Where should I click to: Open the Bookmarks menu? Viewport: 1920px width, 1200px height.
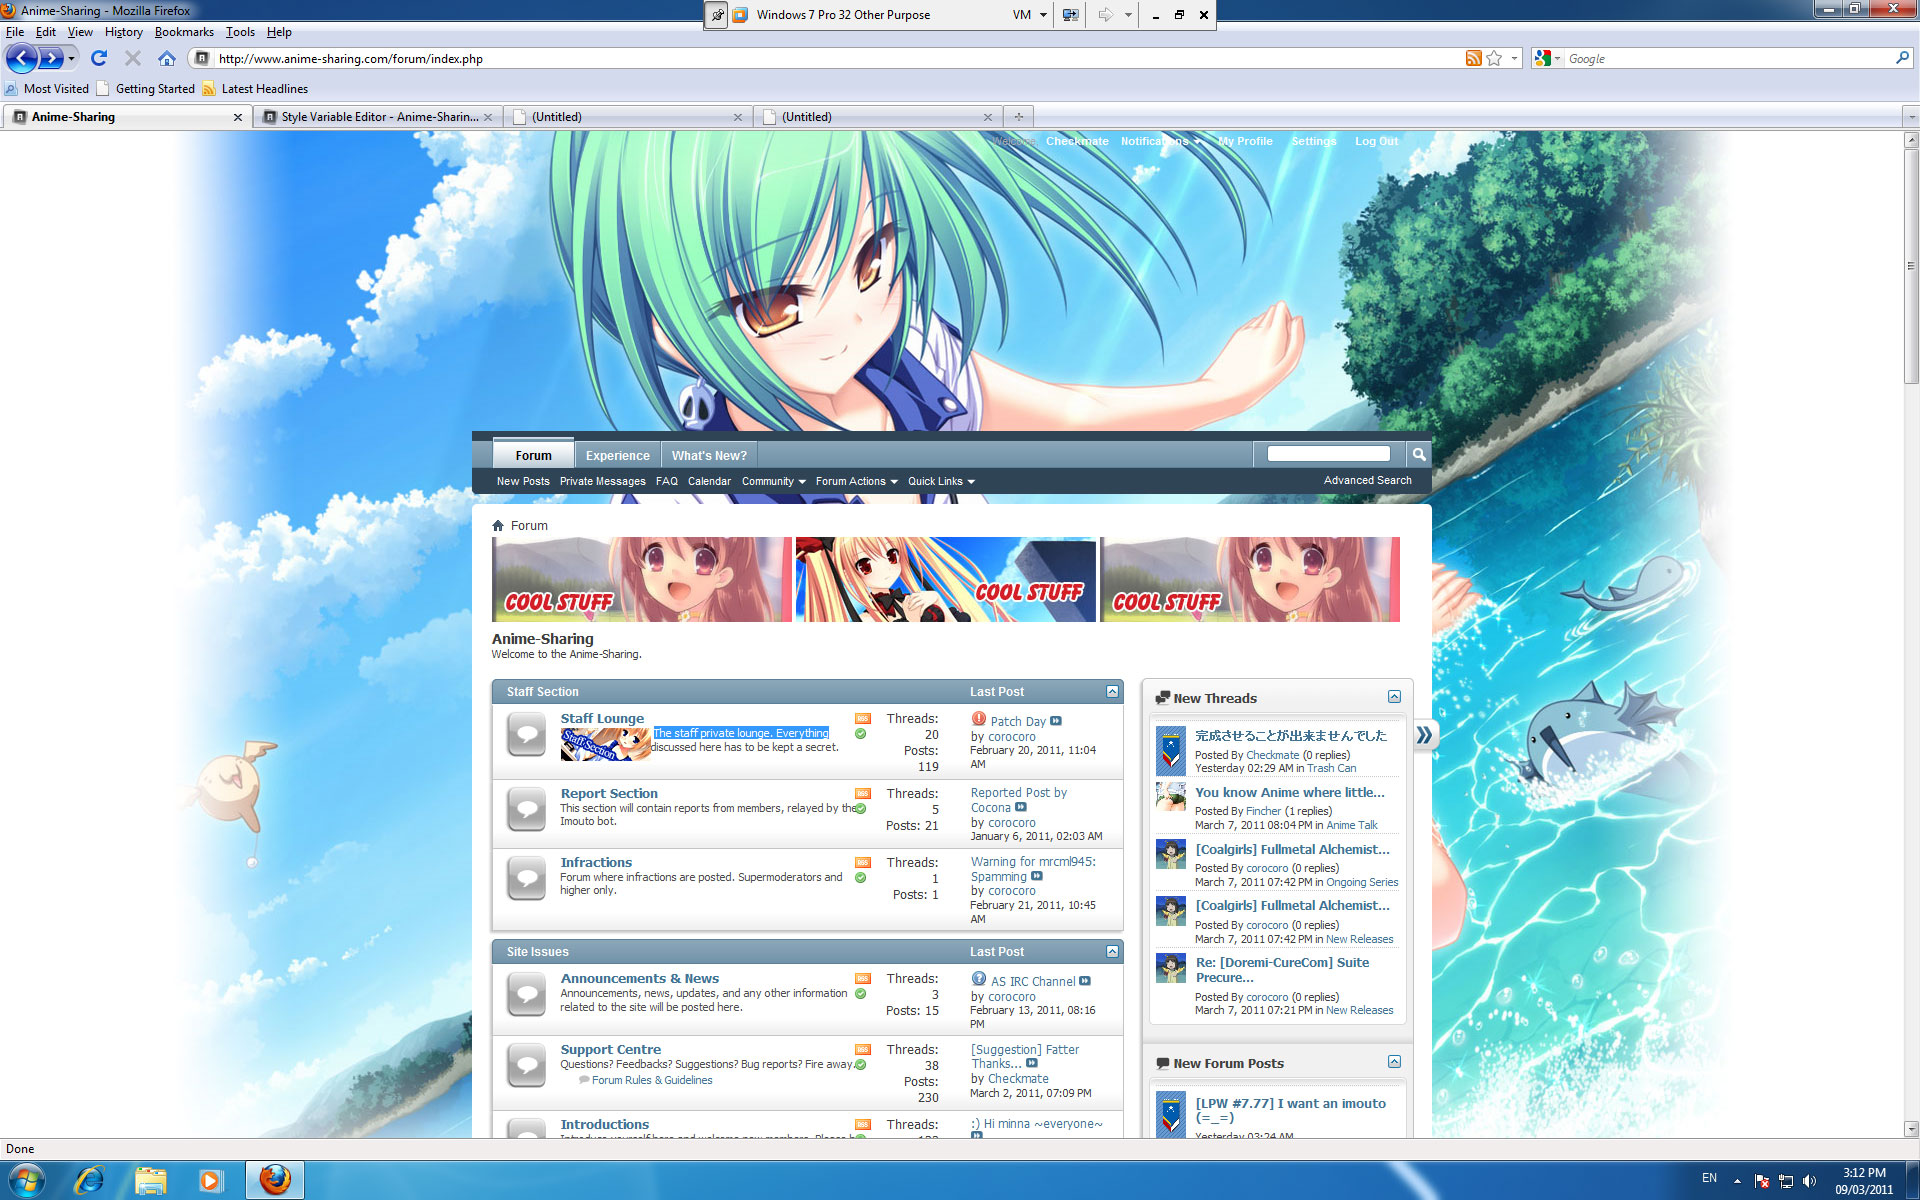184,32
